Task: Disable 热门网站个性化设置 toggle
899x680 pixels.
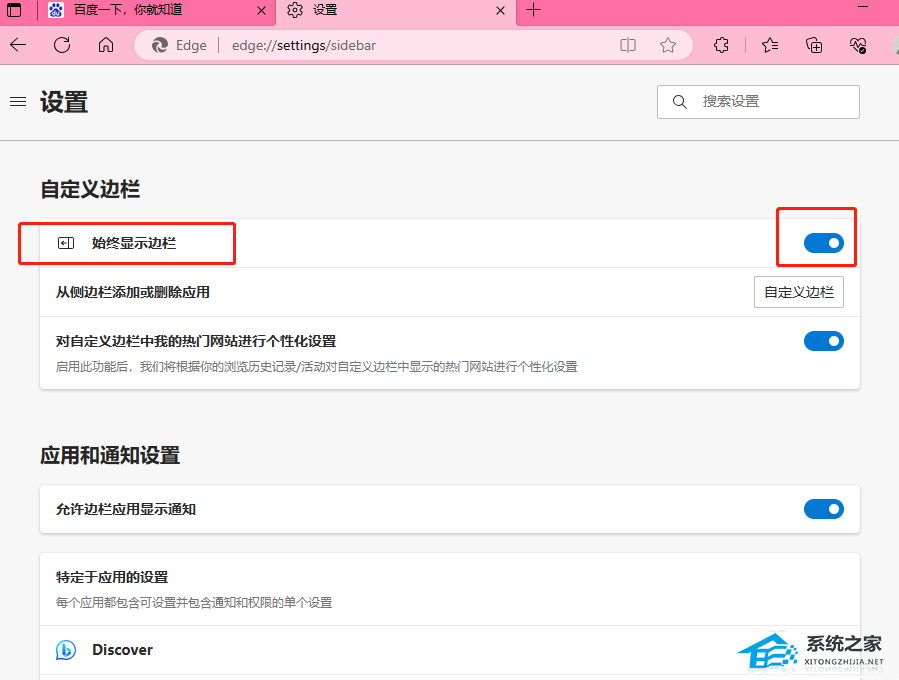Action: 824,341
